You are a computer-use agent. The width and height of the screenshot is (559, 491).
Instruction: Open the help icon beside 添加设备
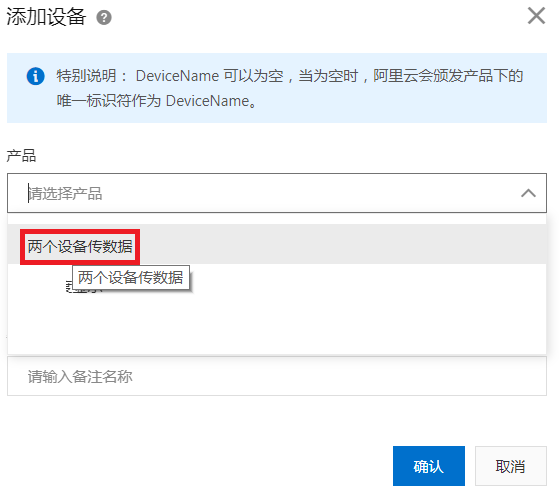(104, 17)
